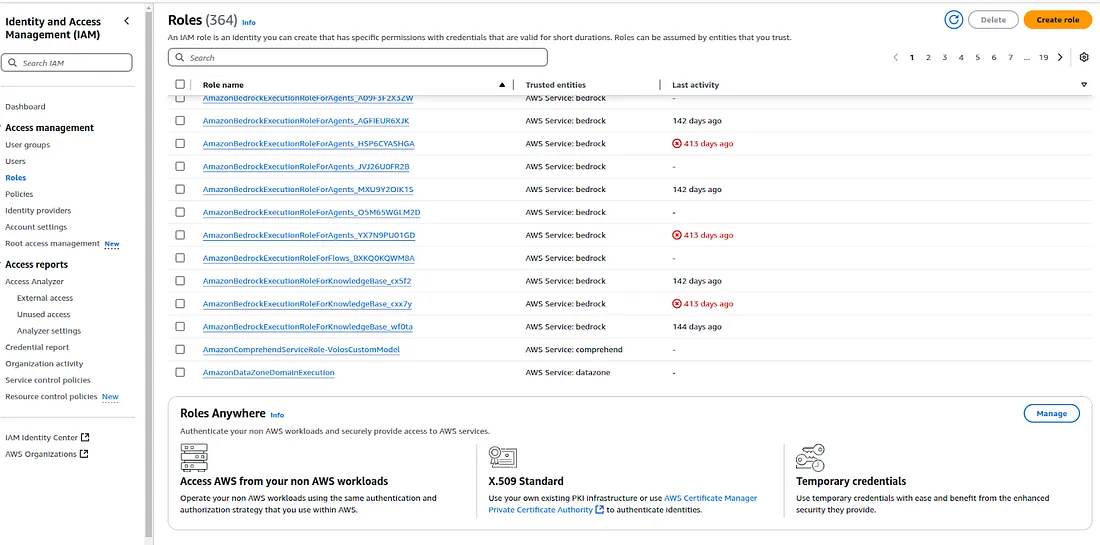Check the O5M65WGLM2D role checkbox
The height and width of the screenshot is (545, 1100).
coord(180,212)
